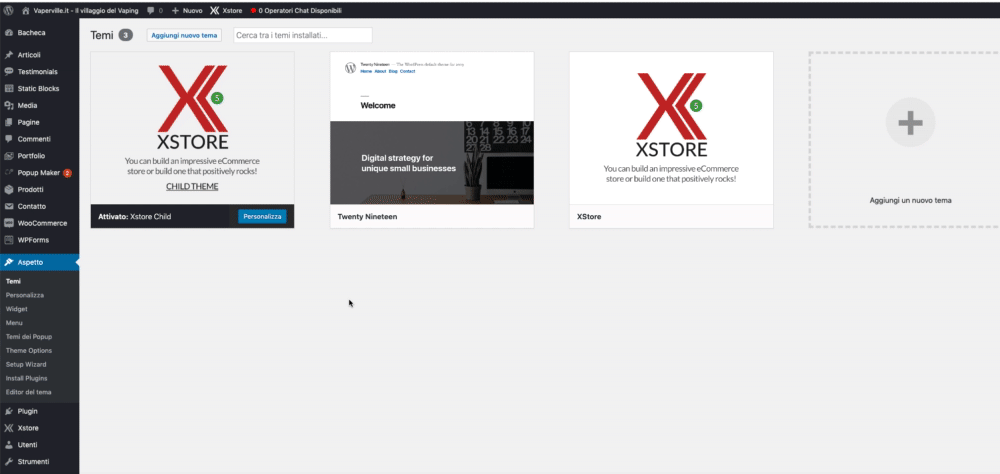Select the XStore parent theme thumbnail
Viewport: 1000px width, 474px height.
coord(671,128)
